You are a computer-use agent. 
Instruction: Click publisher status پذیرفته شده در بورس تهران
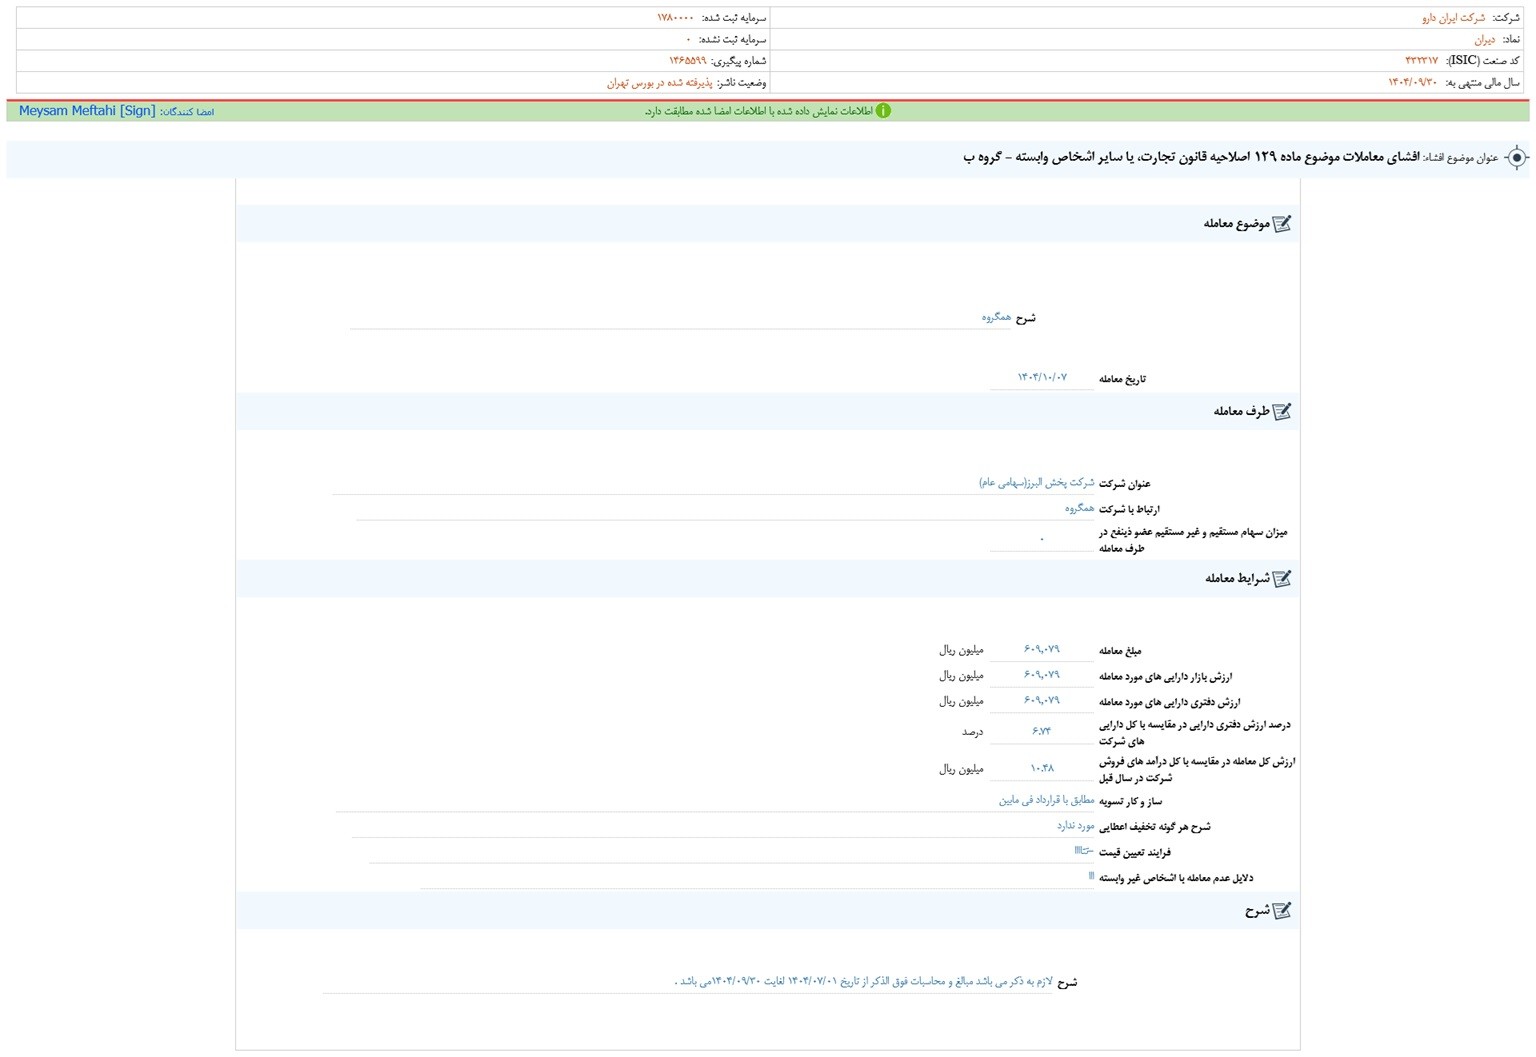click(x=660, y=83)
